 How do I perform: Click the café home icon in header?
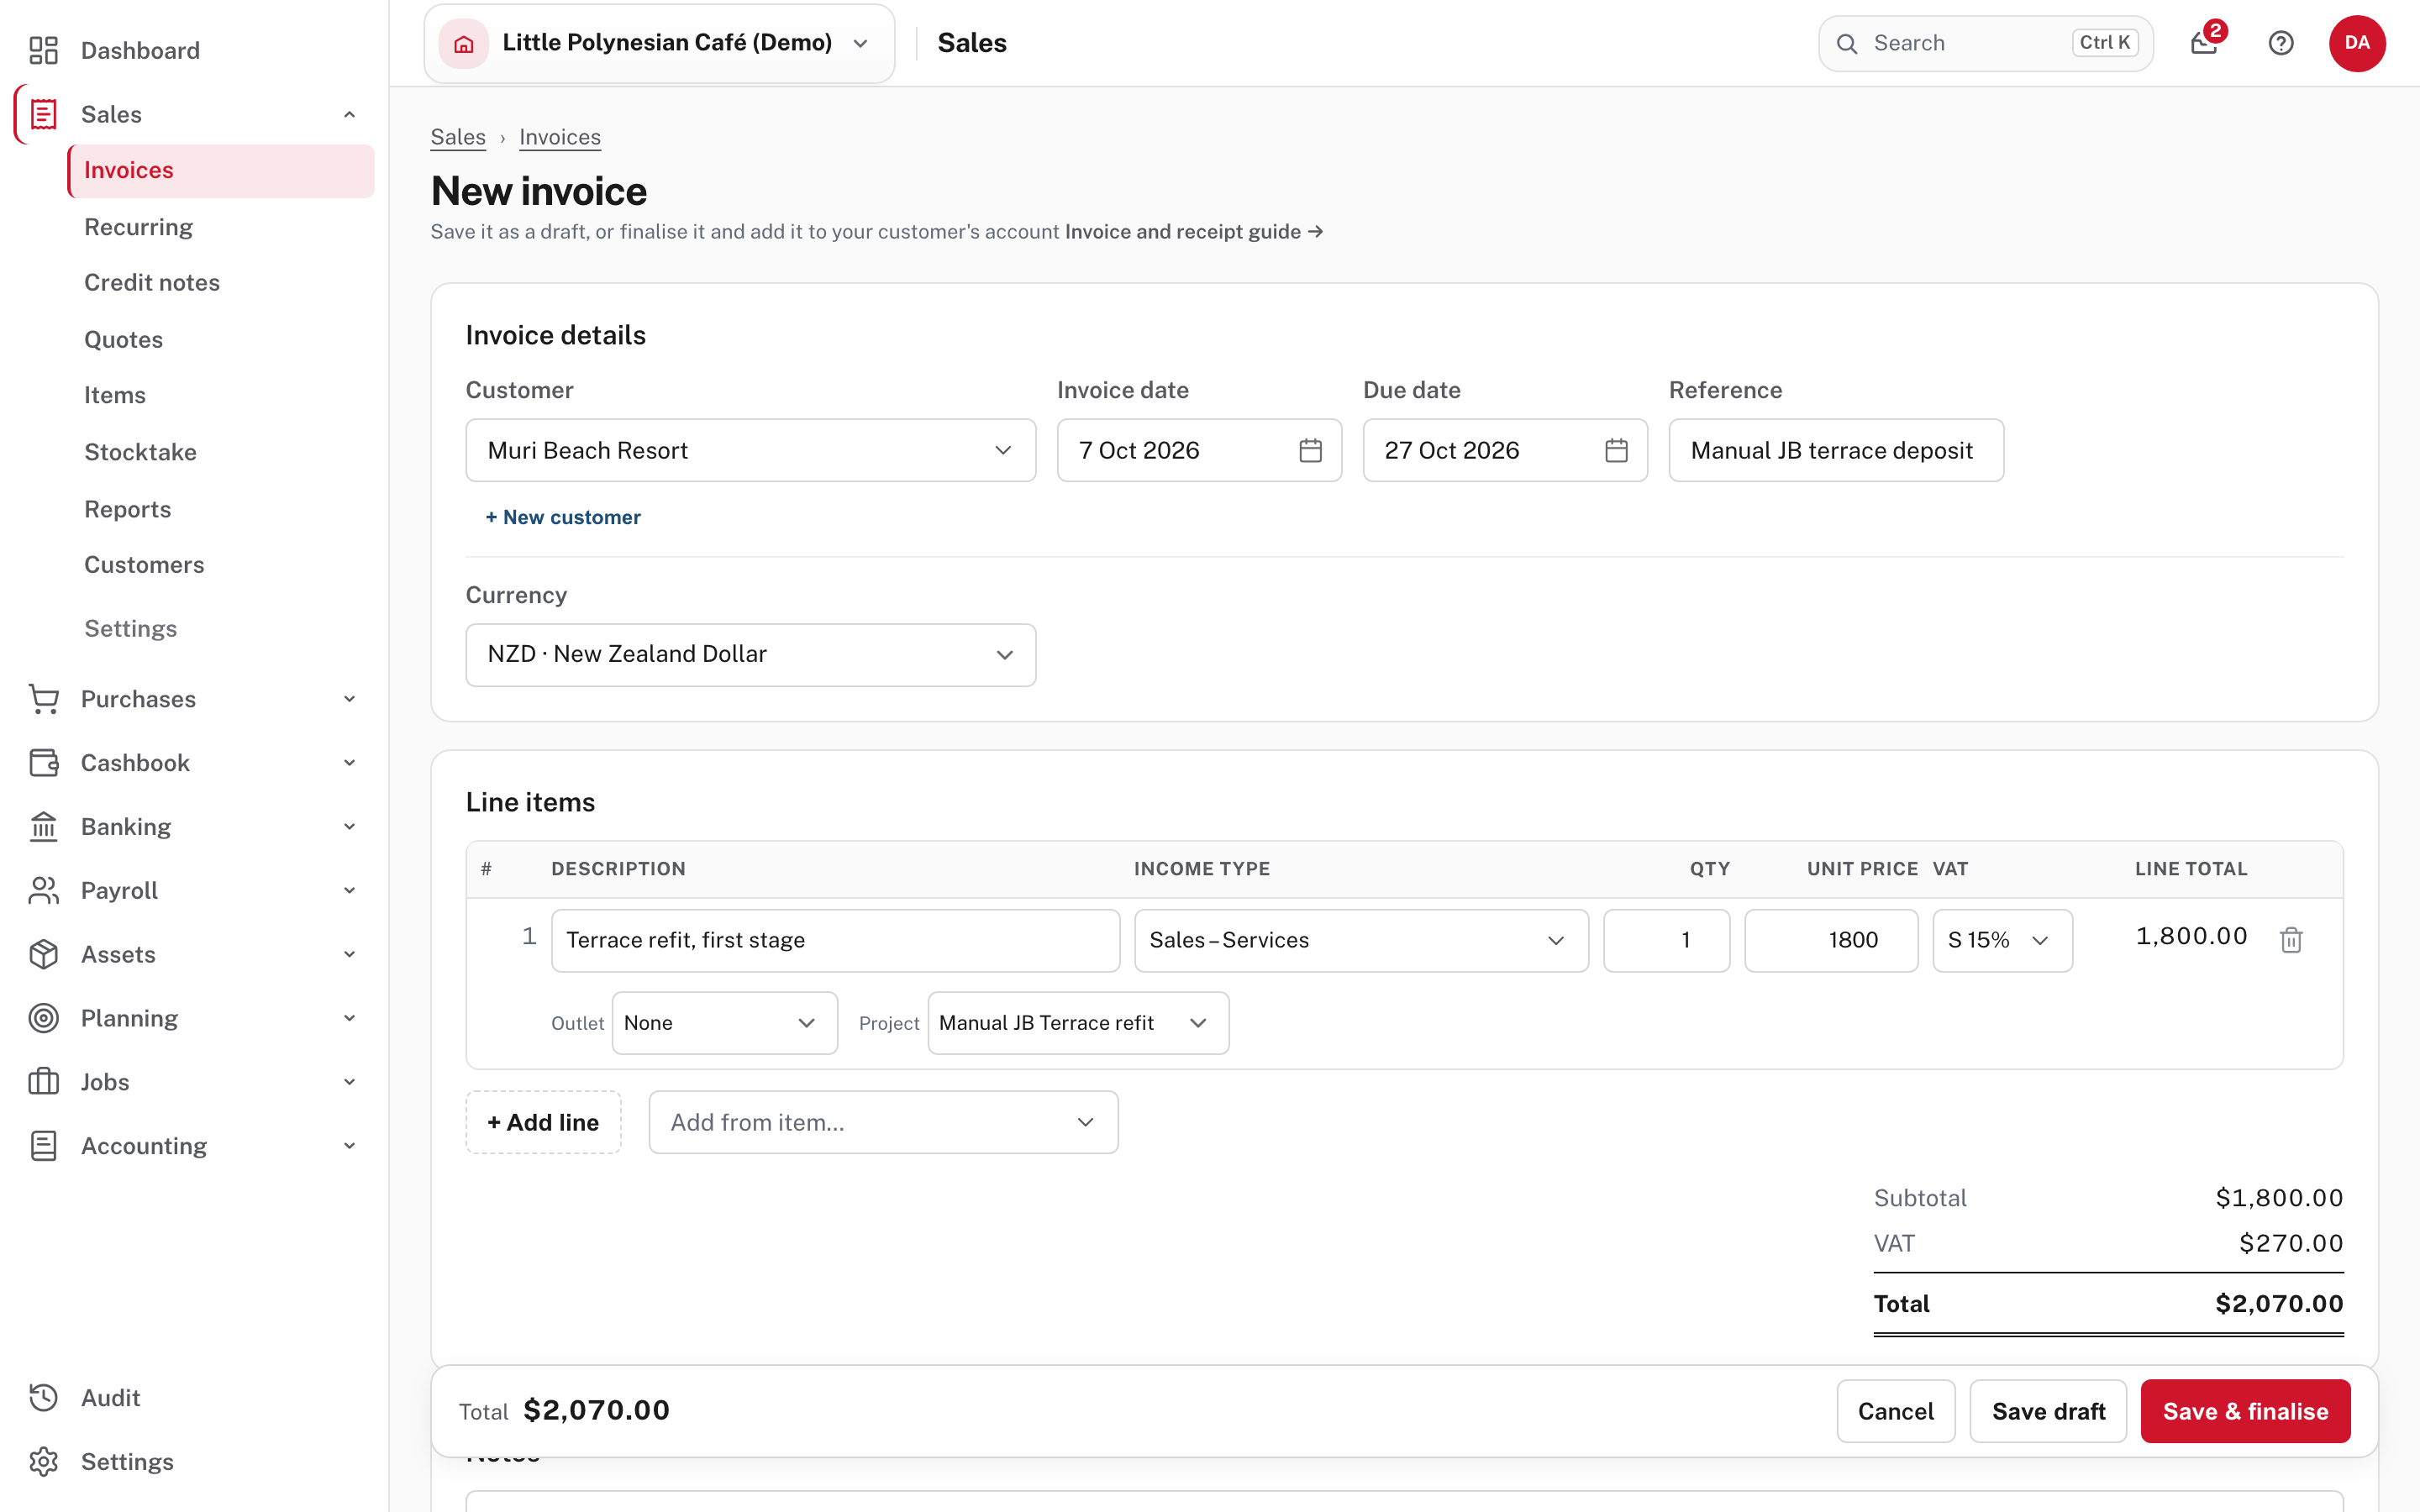(x=464, y=43)
